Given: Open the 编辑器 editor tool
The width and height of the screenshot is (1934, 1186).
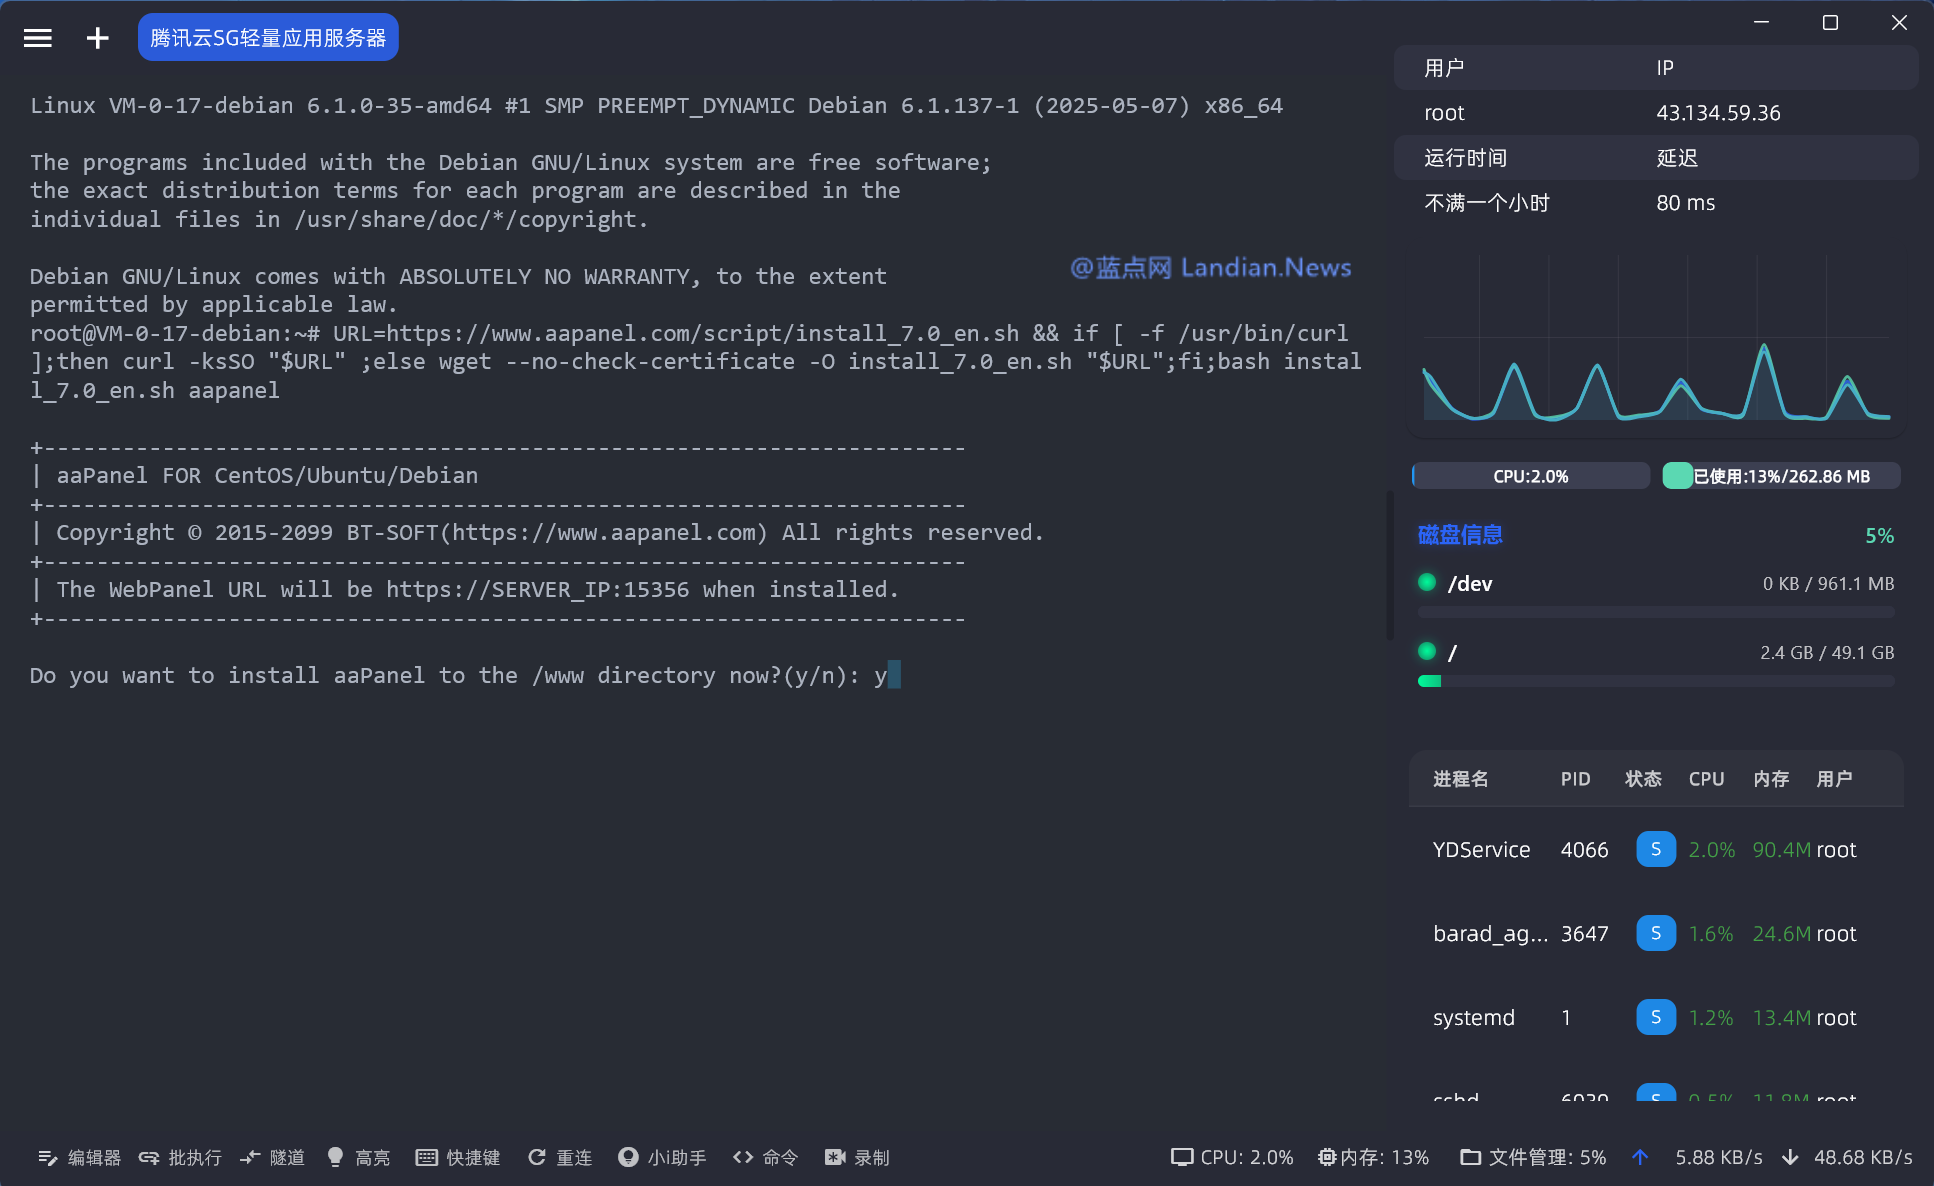Looking at the screenshot, I should pos(79,1157).
